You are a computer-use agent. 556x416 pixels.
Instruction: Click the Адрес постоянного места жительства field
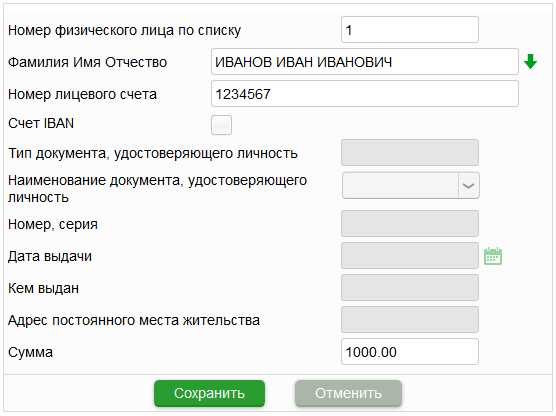(x=410, y=320)
